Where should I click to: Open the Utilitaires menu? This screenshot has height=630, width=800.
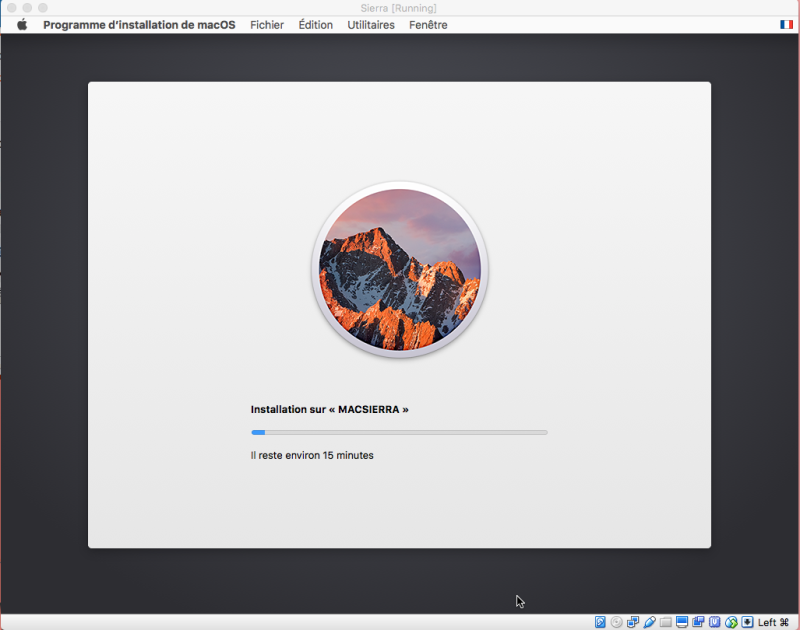pos(371,24)
